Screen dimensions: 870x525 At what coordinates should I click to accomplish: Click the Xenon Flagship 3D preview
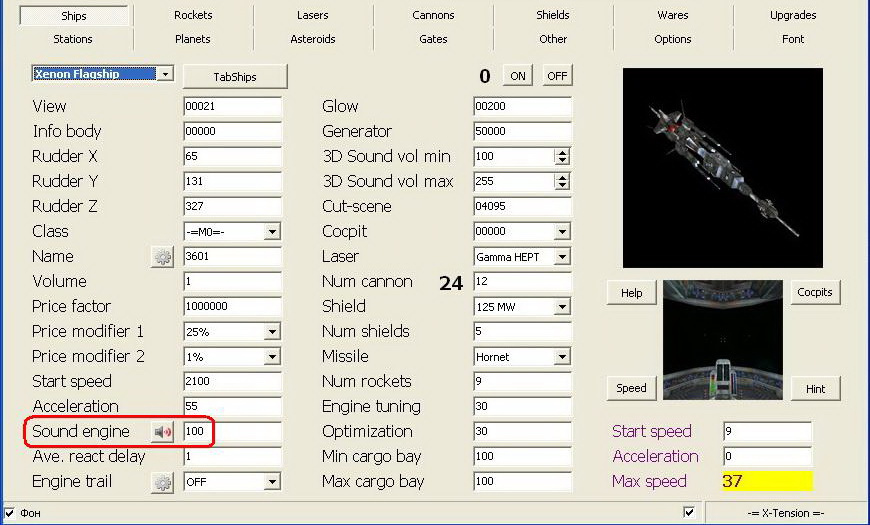point(722,168)
